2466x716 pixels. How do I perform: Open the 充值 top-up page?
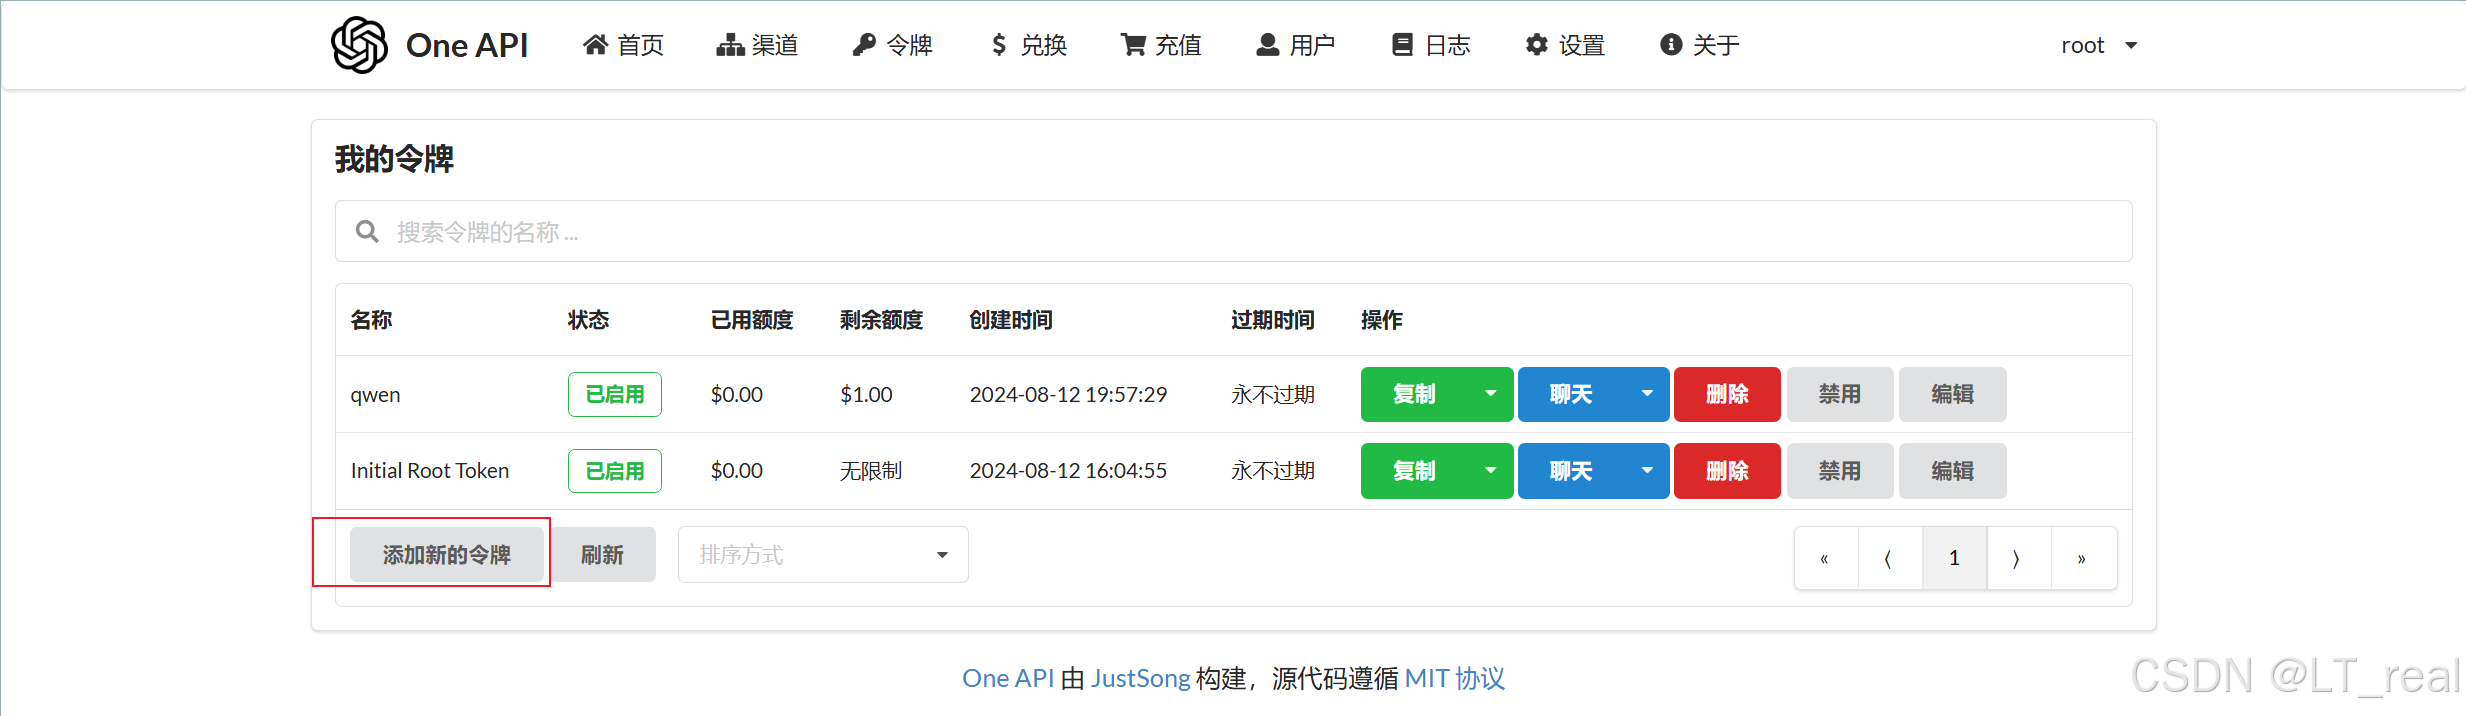(x=1161, y=45)
